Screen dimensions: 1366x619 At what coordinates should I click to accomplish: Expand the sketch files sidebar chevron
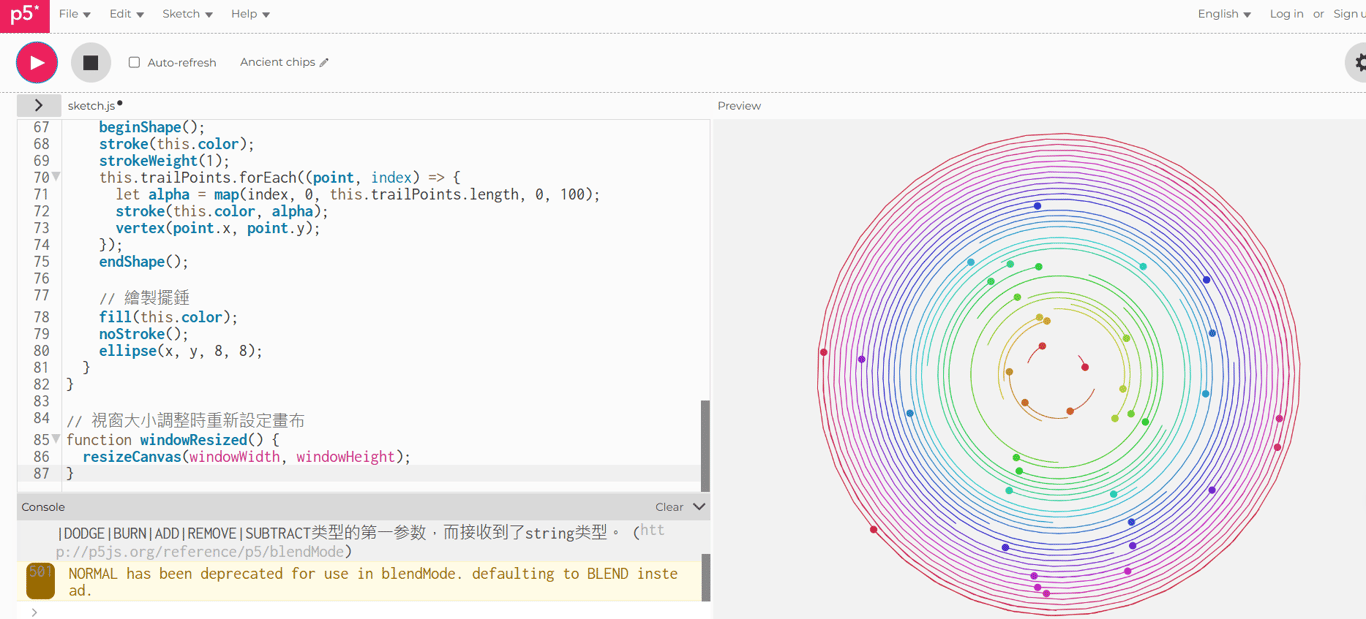pos(39,105)
